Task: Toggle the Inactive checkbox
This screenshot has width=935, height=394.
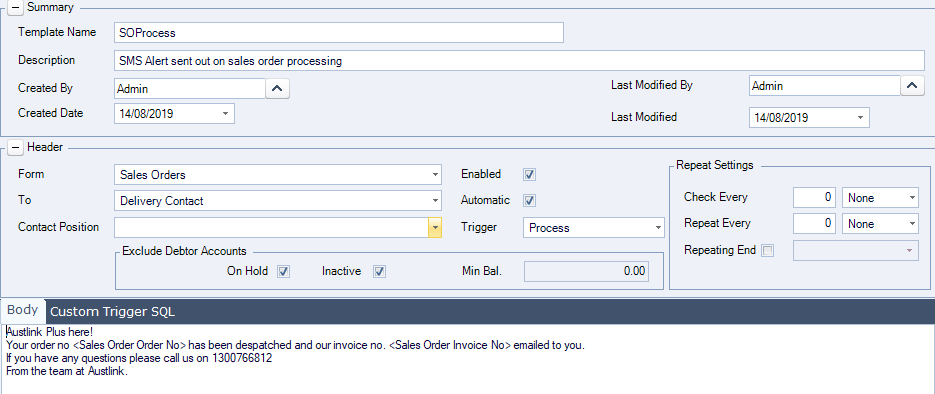Action: coord(379,272)
